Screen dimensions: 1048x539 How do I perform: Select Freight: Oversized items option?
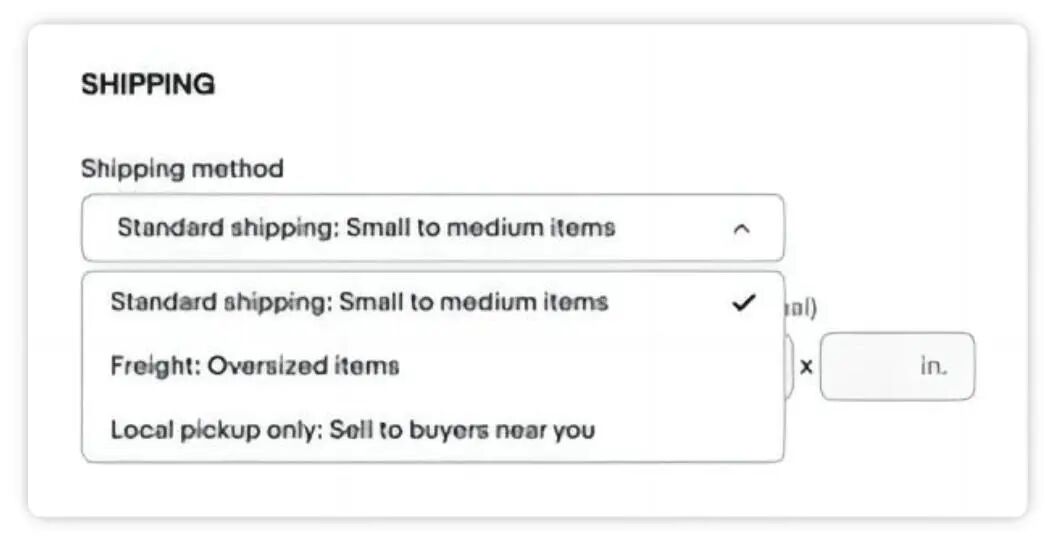coord(255,366)
